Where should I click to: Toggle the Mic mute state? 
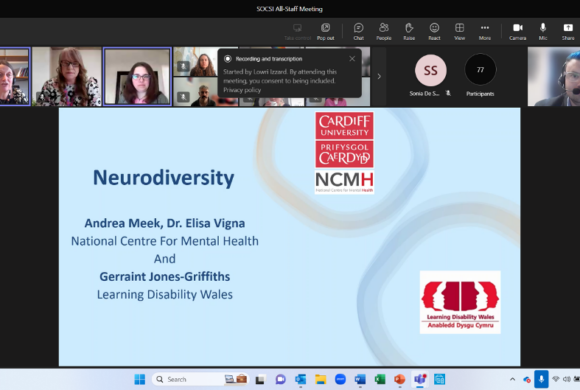543,31
